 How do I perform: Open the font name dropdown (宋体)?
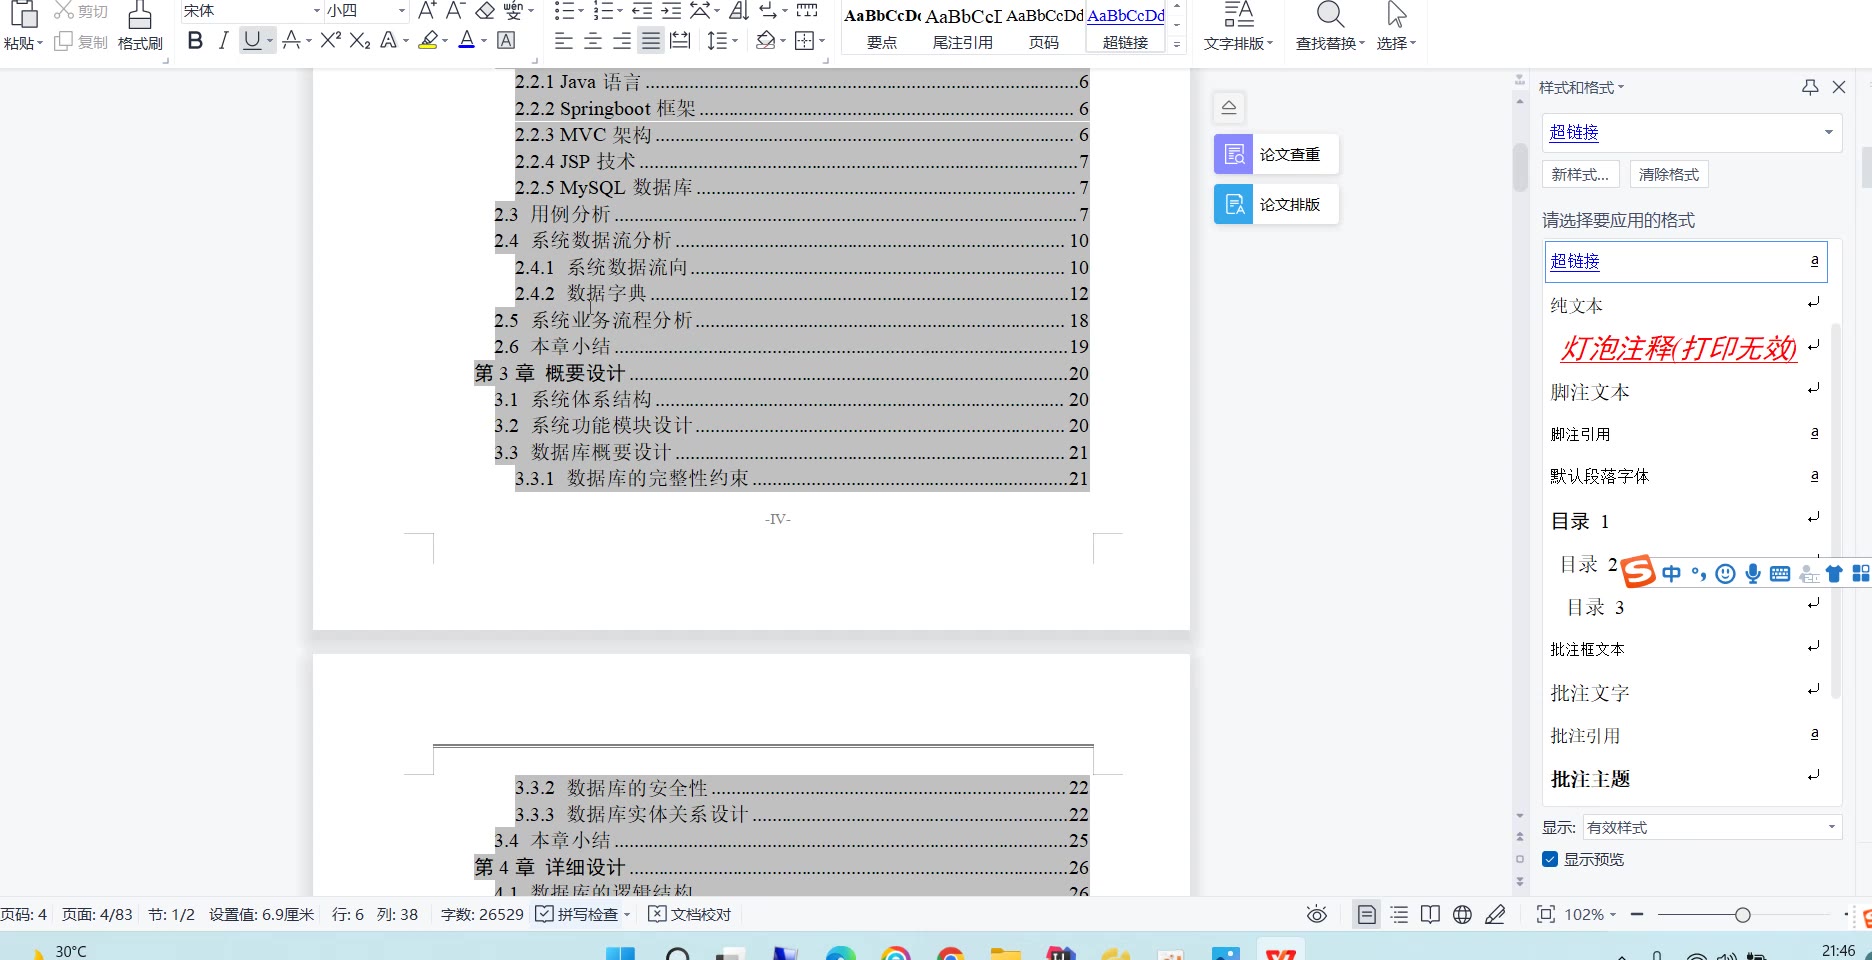point(316,11)
